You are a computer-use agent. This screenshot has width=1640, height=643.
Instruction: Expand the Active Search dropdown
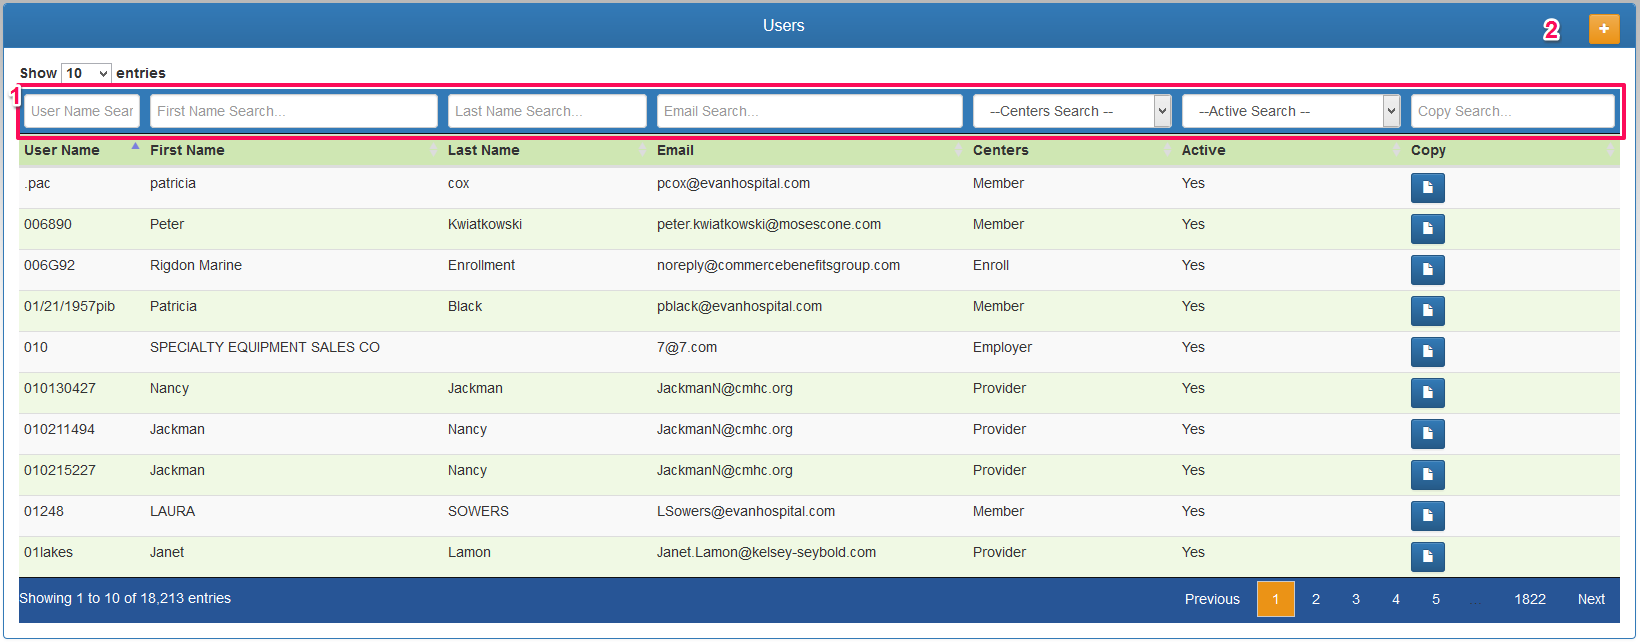click(x=1290, y=111)
